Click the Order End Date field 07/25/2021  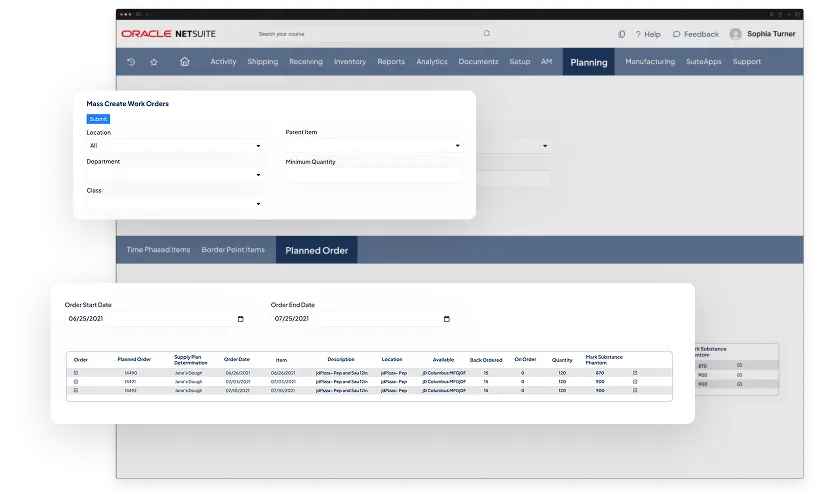[x=360, y=319]
